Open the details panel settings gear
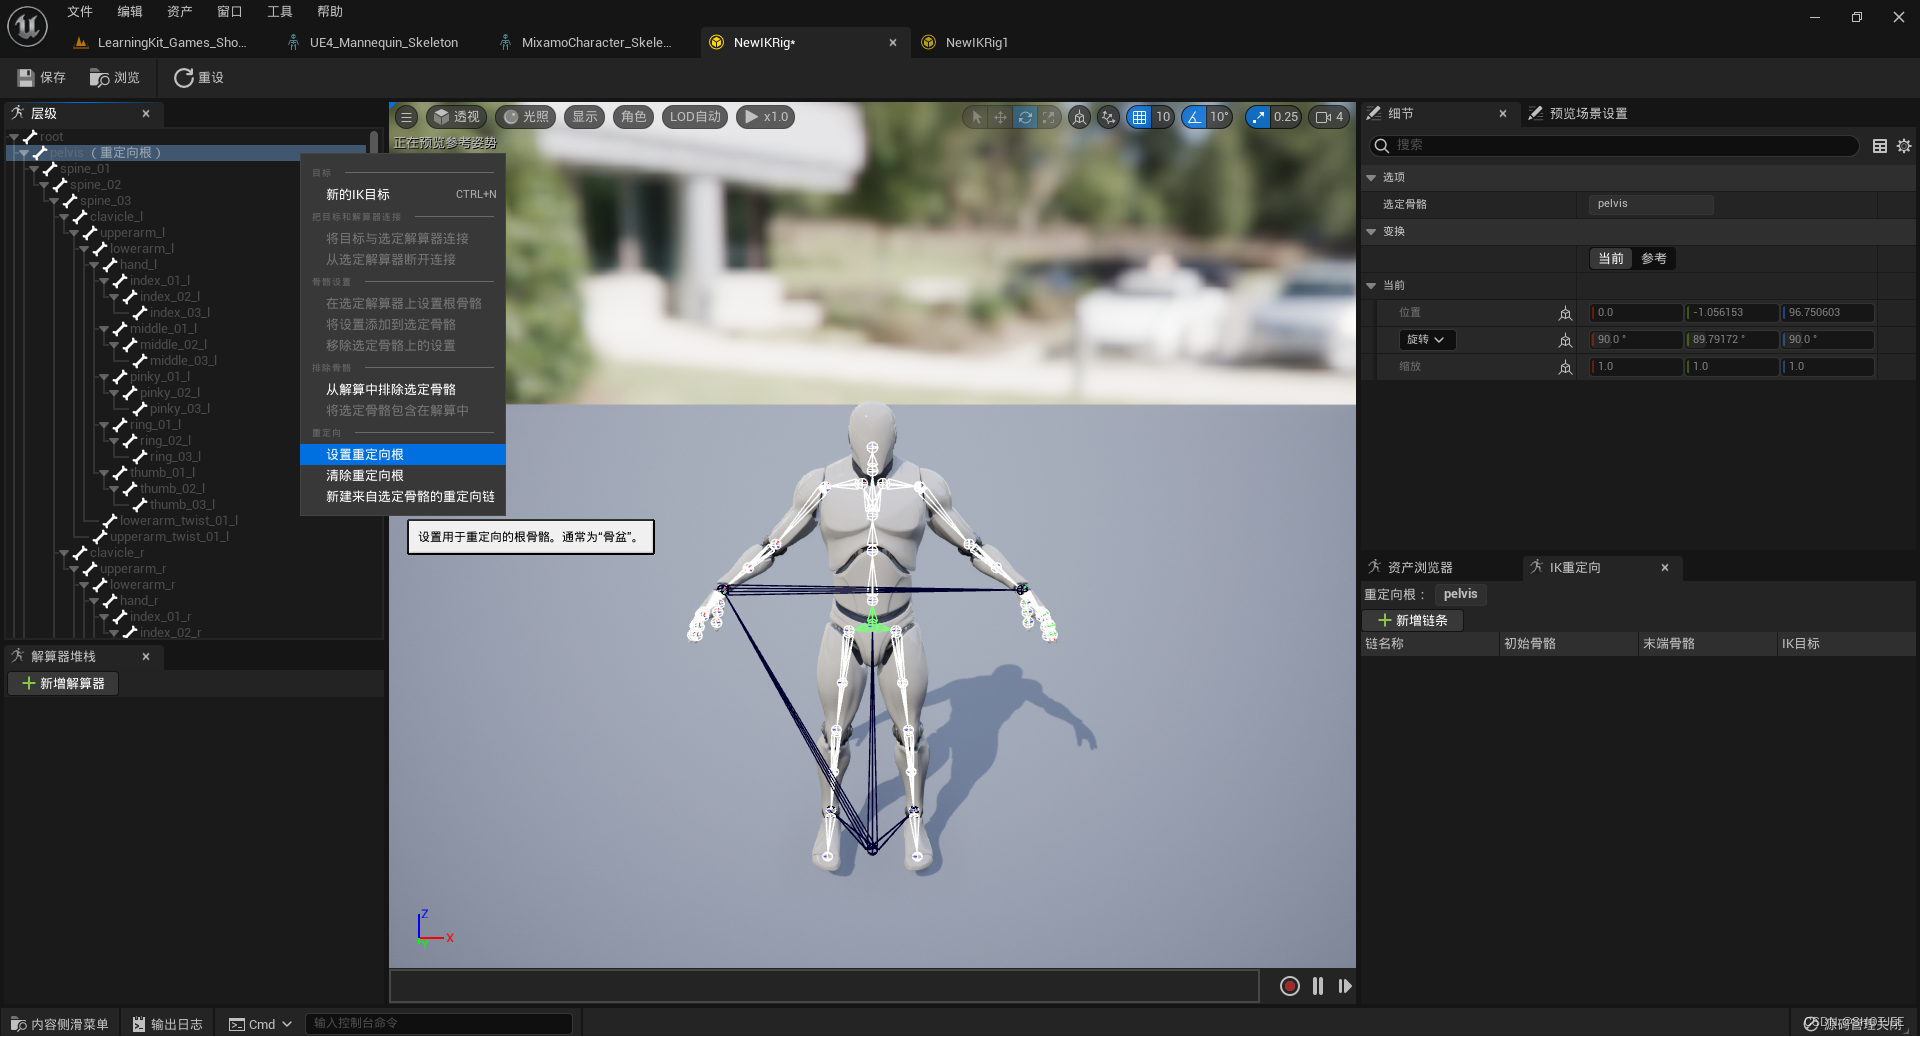The width and height of the screenshot is (1920, 1037). 1904,146
